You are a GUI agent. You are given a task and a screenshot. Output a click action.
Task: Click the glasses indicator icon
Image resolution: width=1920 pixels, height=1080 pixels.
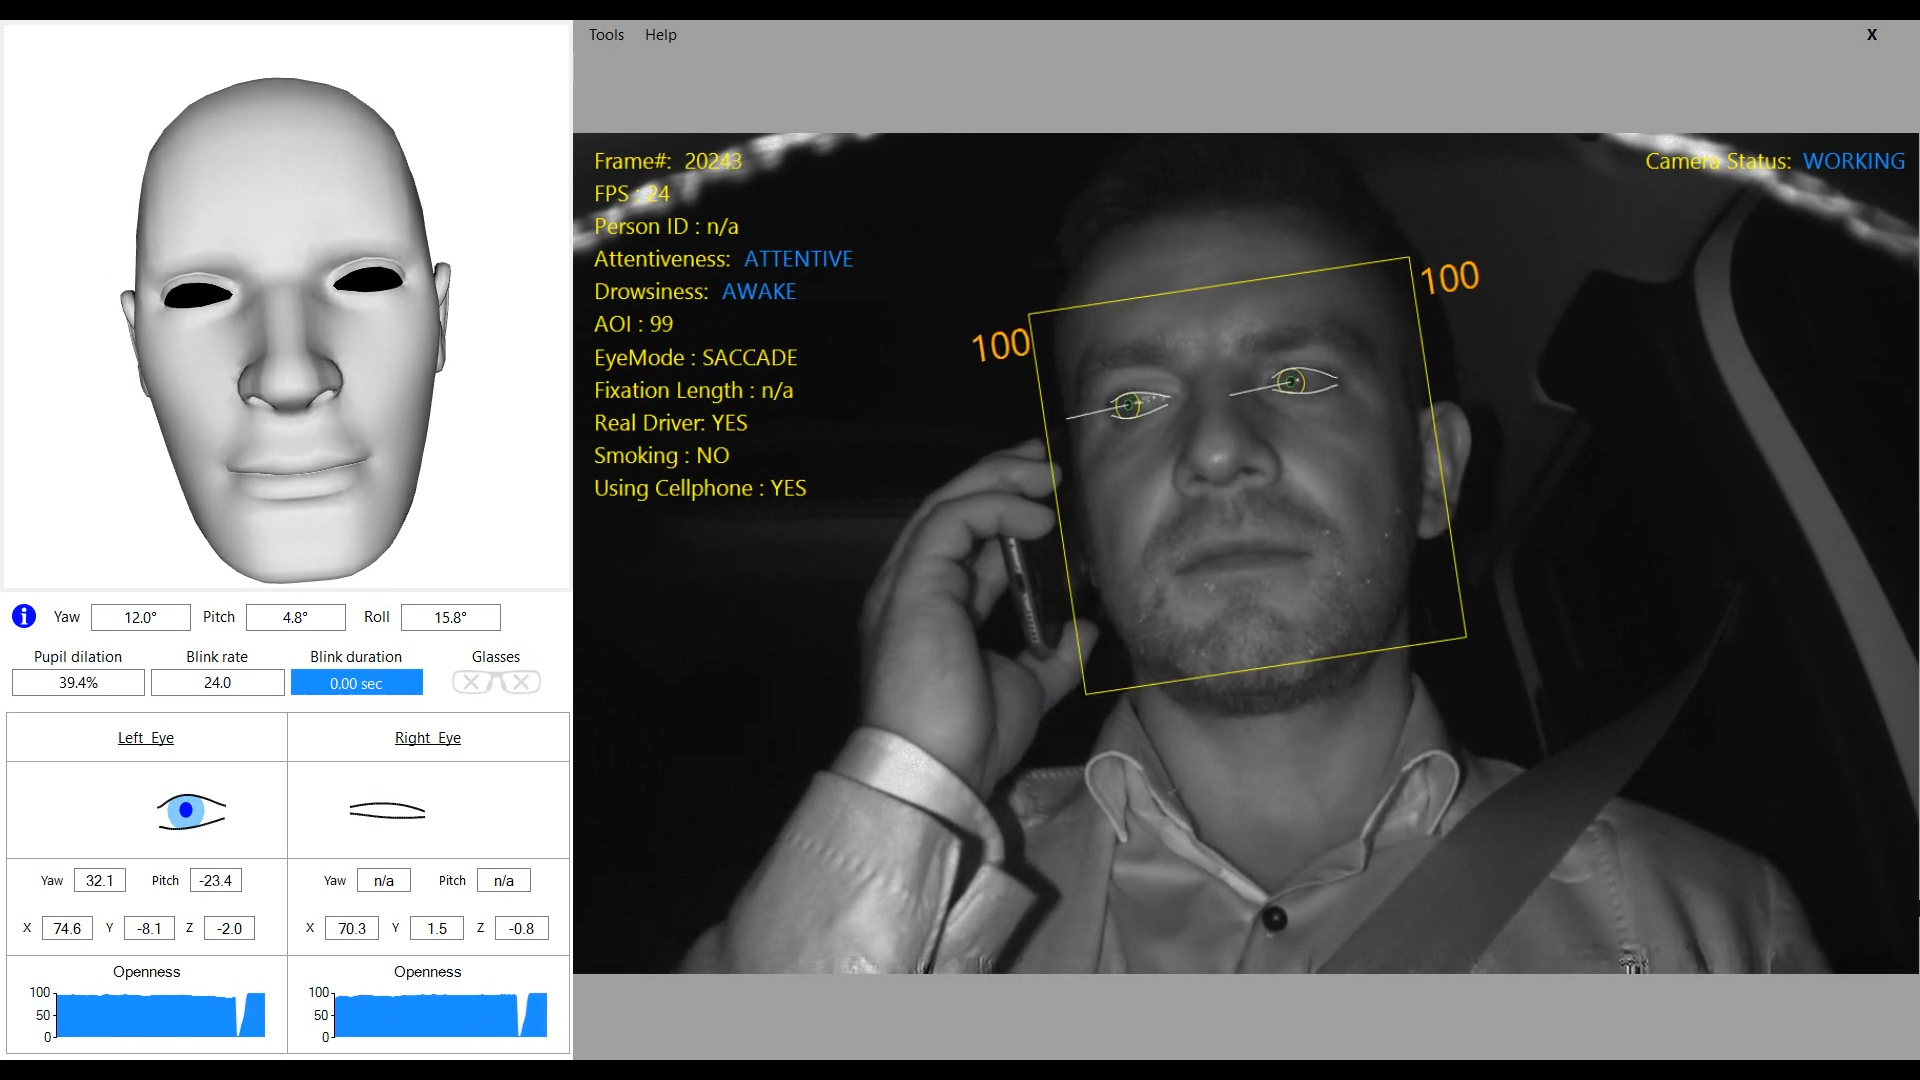tap(496, 682)
